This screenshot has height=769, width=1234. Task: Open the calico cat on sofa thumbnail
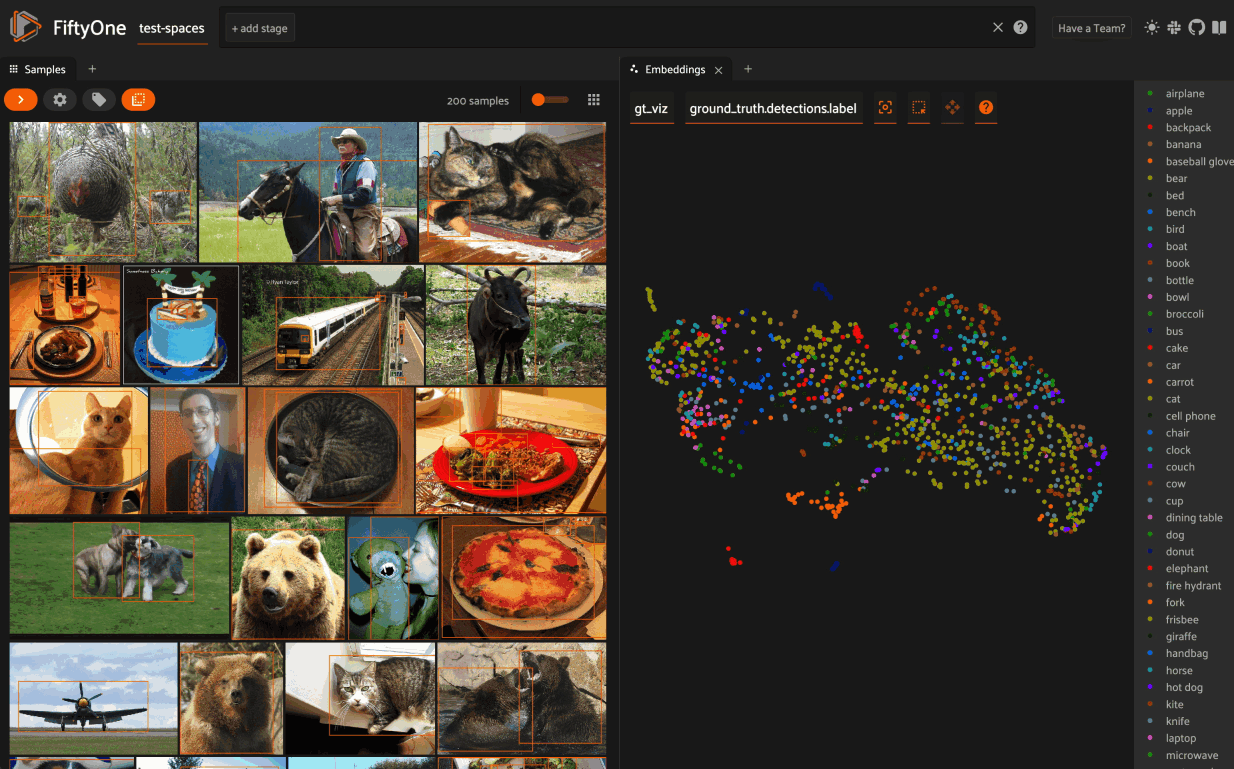[513, 192]
